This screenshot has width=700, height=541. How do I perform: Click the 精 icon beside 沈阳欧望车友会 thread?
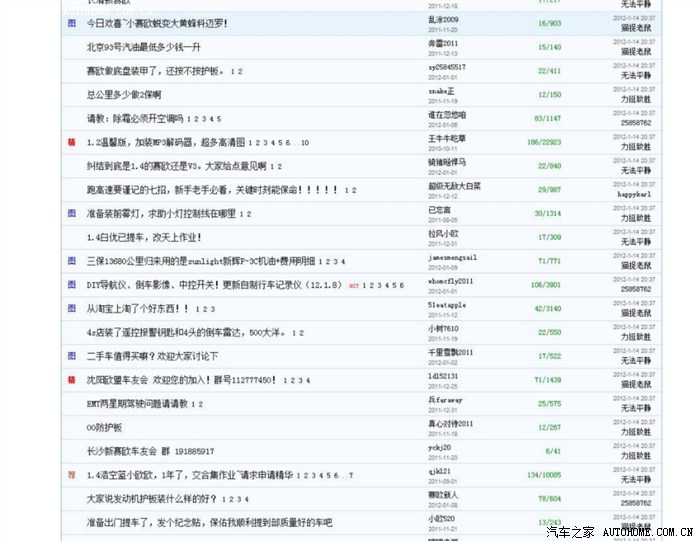pyautogui.click(x=71, y=380)
